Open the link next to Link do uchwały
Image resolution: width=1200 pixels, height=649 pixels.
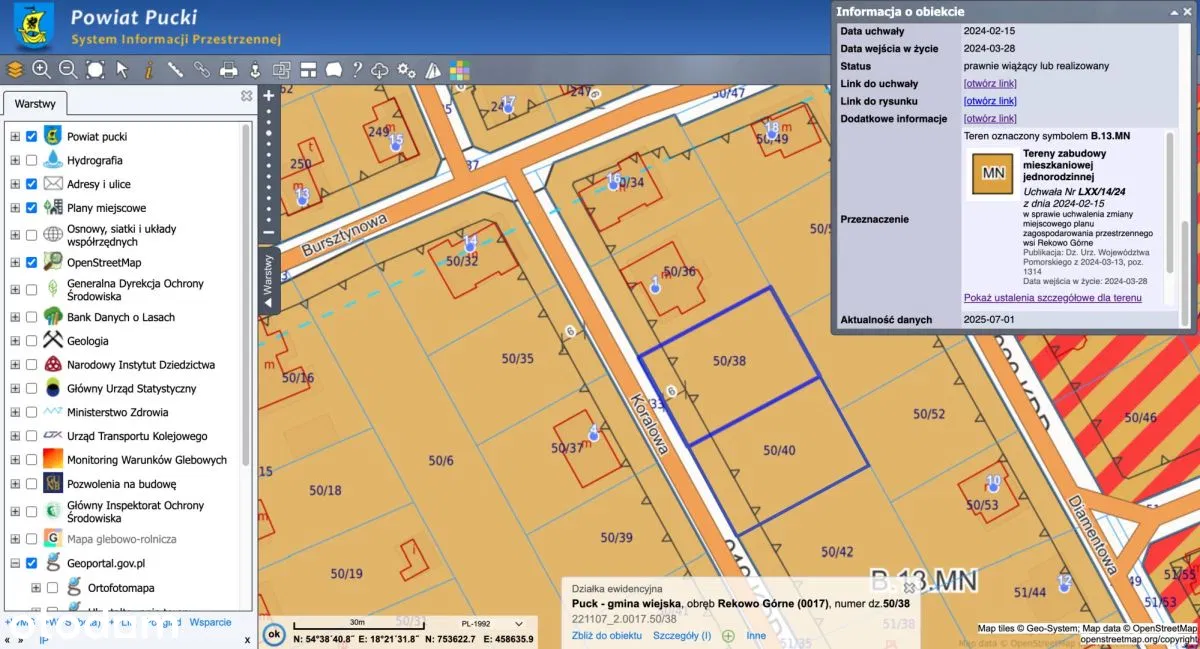(x=989, y=84)
